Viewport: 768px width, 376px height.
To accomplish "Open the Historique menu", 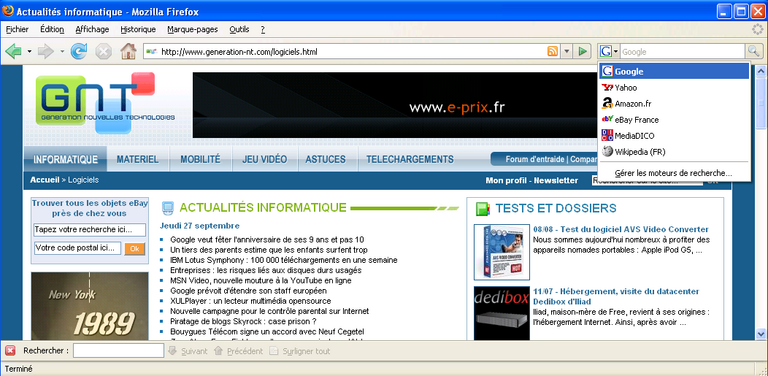I will click(x=138, y=29).
